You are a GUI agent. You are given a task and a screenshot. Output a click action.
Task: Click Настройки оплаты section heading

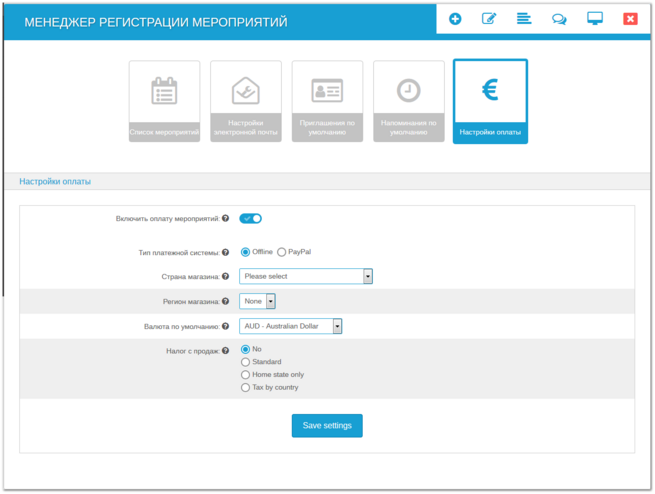[x=55, y=182]
